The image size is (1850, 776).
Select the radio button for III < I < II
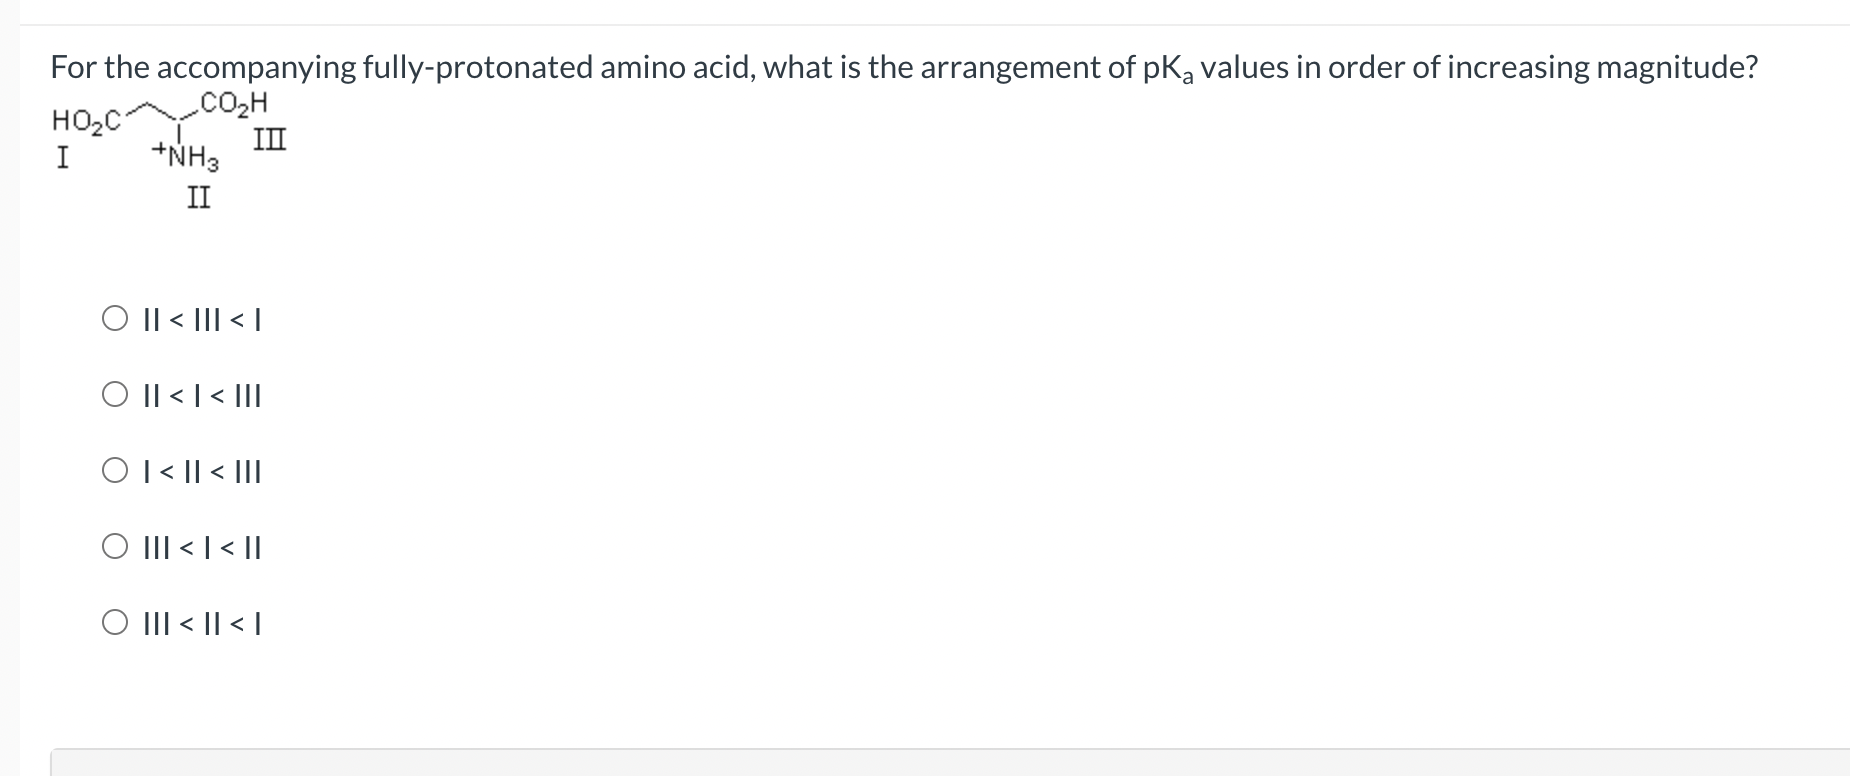coord(115,546)
